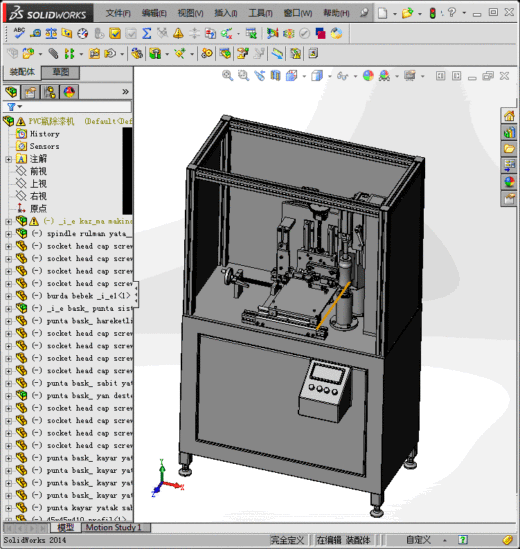Screen dimensions: 520x549
Task: Expand the FeatureManager tabs chevron arrows
Action: pos(125,92)
